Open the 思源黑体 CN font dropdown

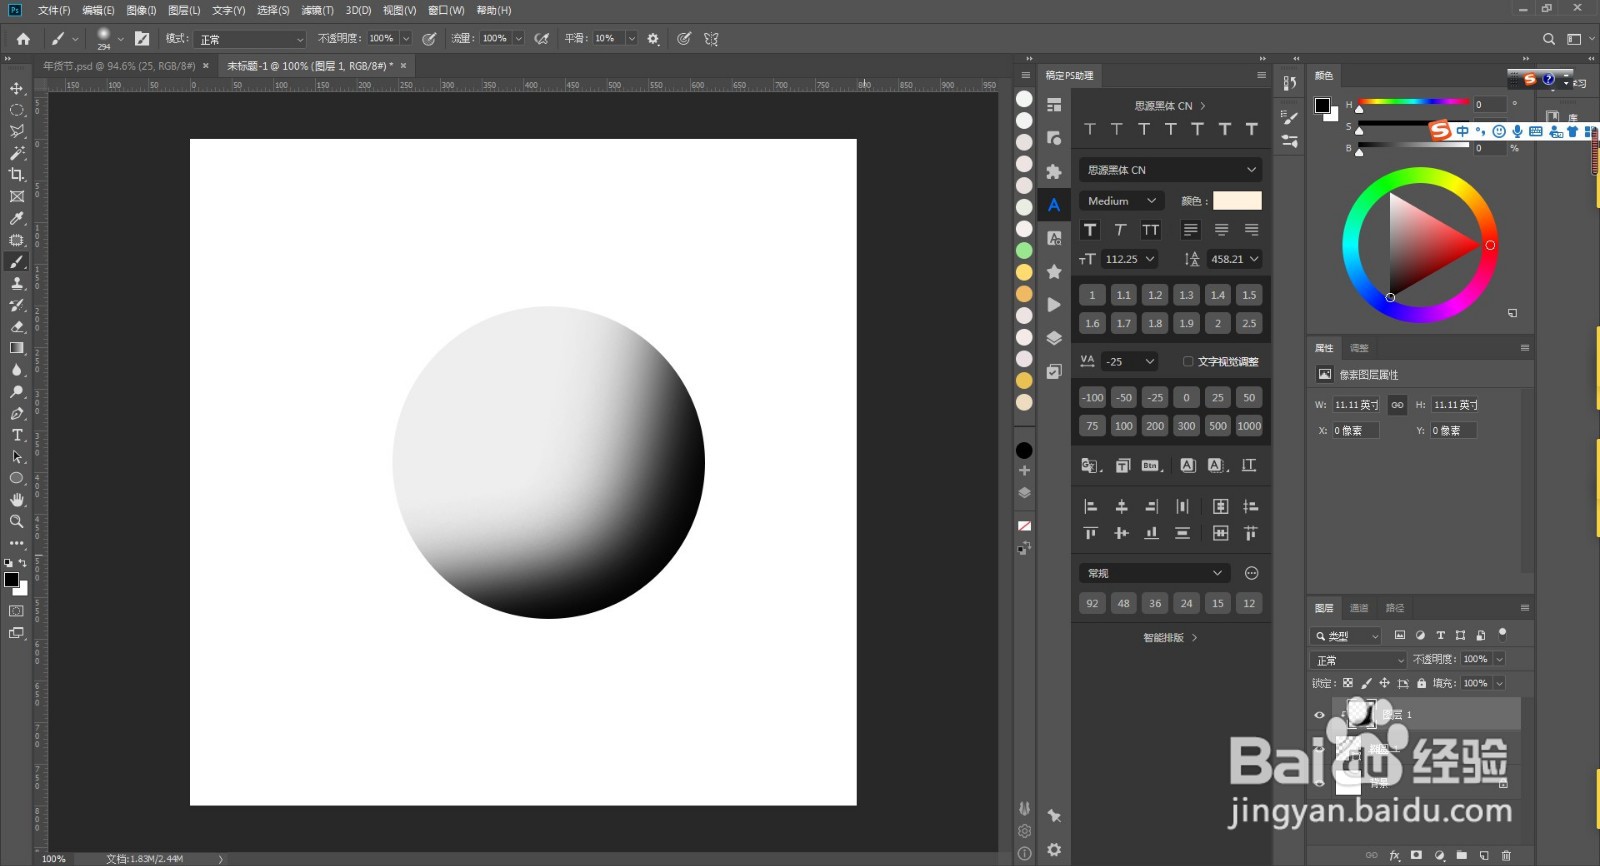pos(1170,170)
